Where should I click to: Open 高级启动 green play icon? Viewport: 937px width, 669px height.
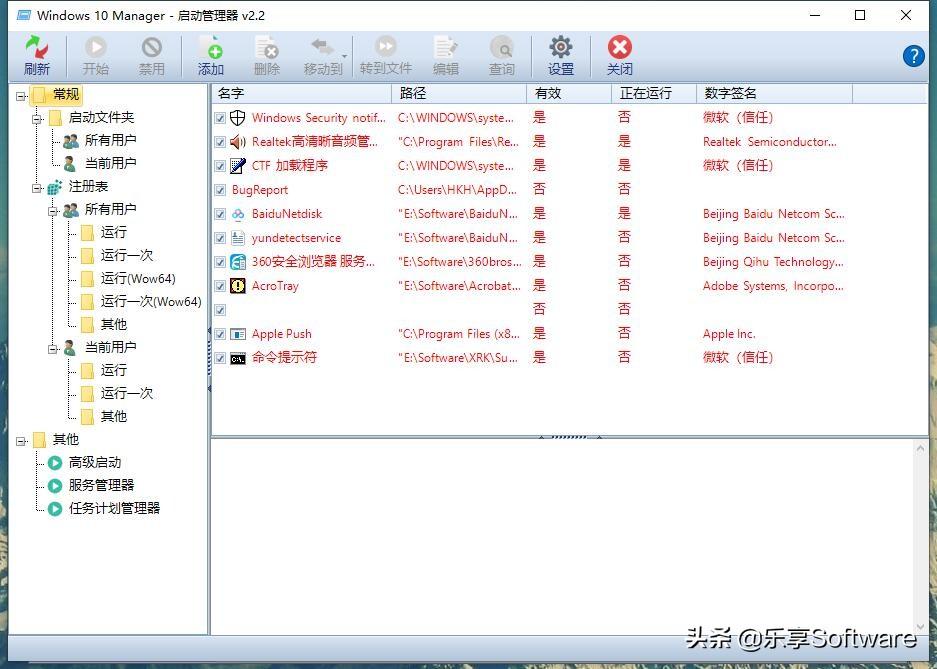click(x=55, y=463)
